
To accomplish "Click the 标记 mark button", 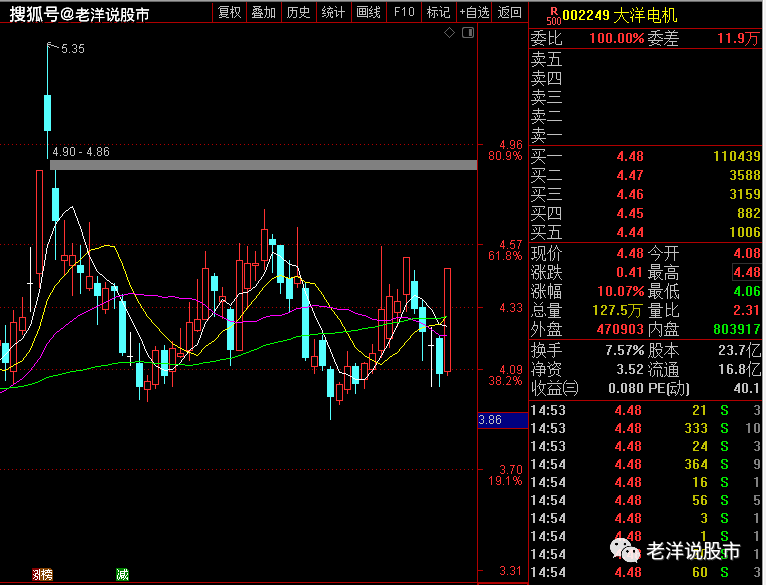I will [x=437, y=12].
